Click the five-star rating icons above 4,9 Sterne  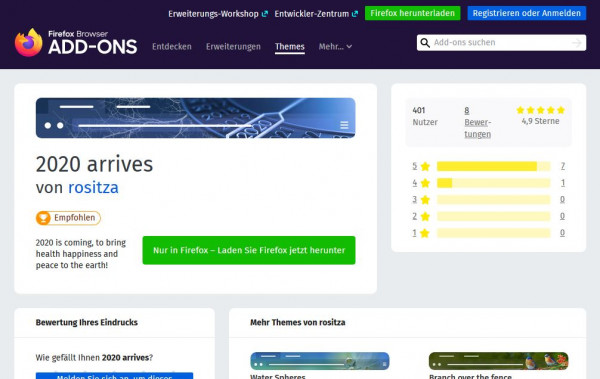click(540, 110)
